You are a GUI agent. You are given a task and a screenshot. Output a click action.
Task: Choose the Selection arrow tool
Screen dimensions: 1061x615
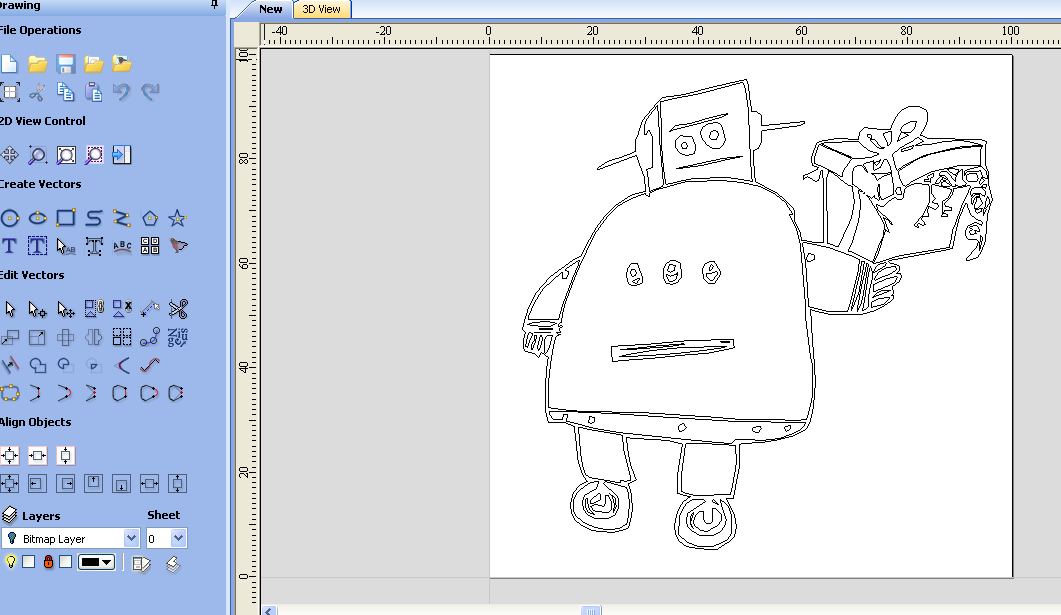[9, 309]
